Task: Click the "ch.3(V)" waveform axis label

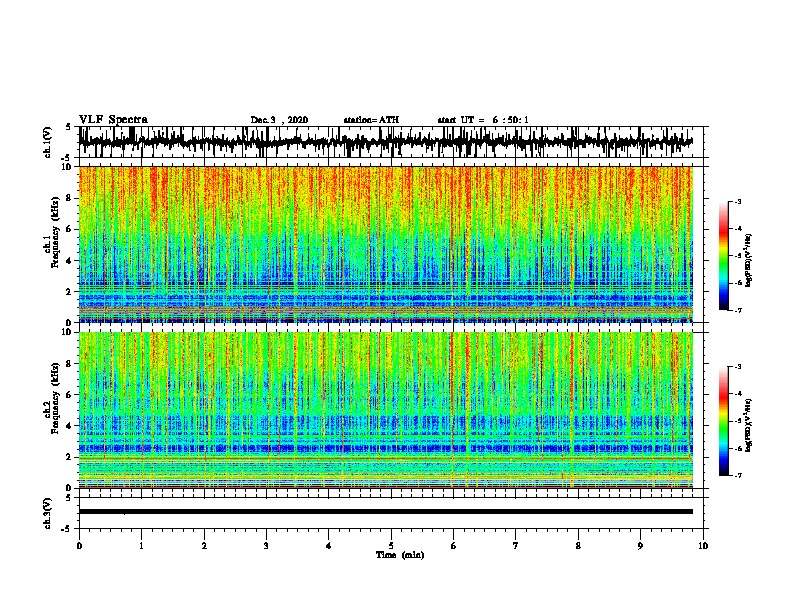Action: [48, 513]
